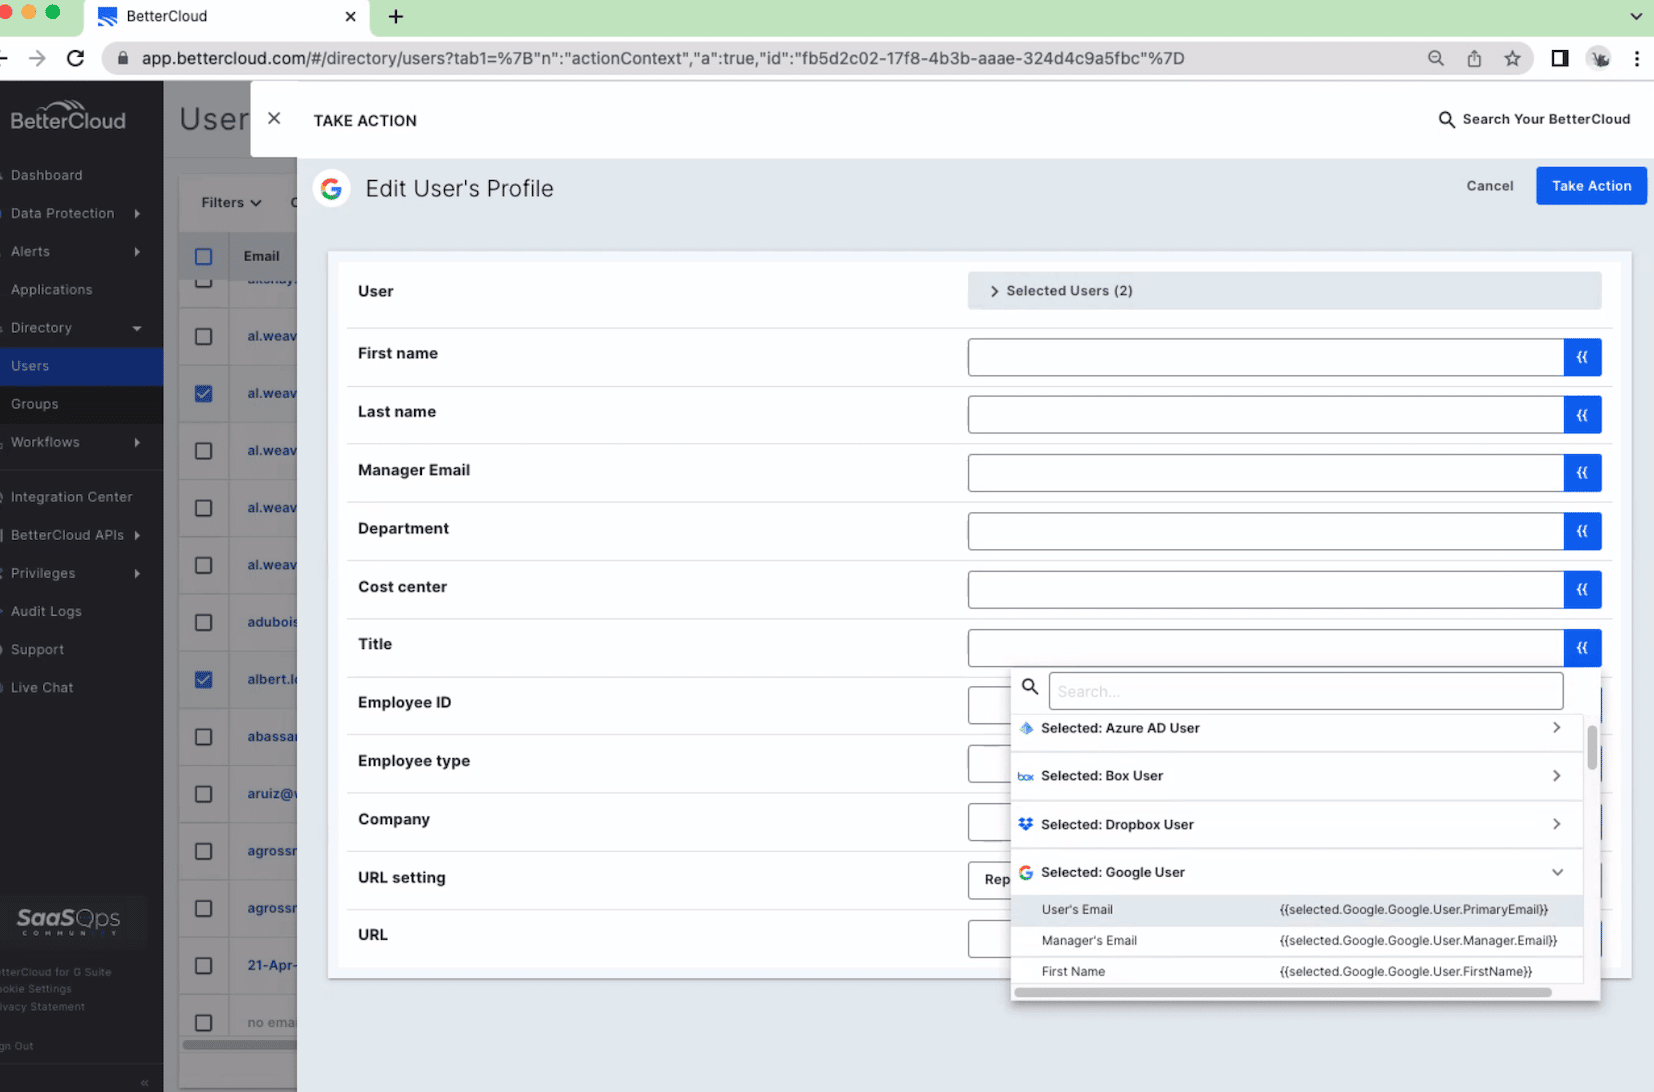Open the browser three-dot menu
Viewport: 1654px width, 1092px height.
(x=1637, y=58)
